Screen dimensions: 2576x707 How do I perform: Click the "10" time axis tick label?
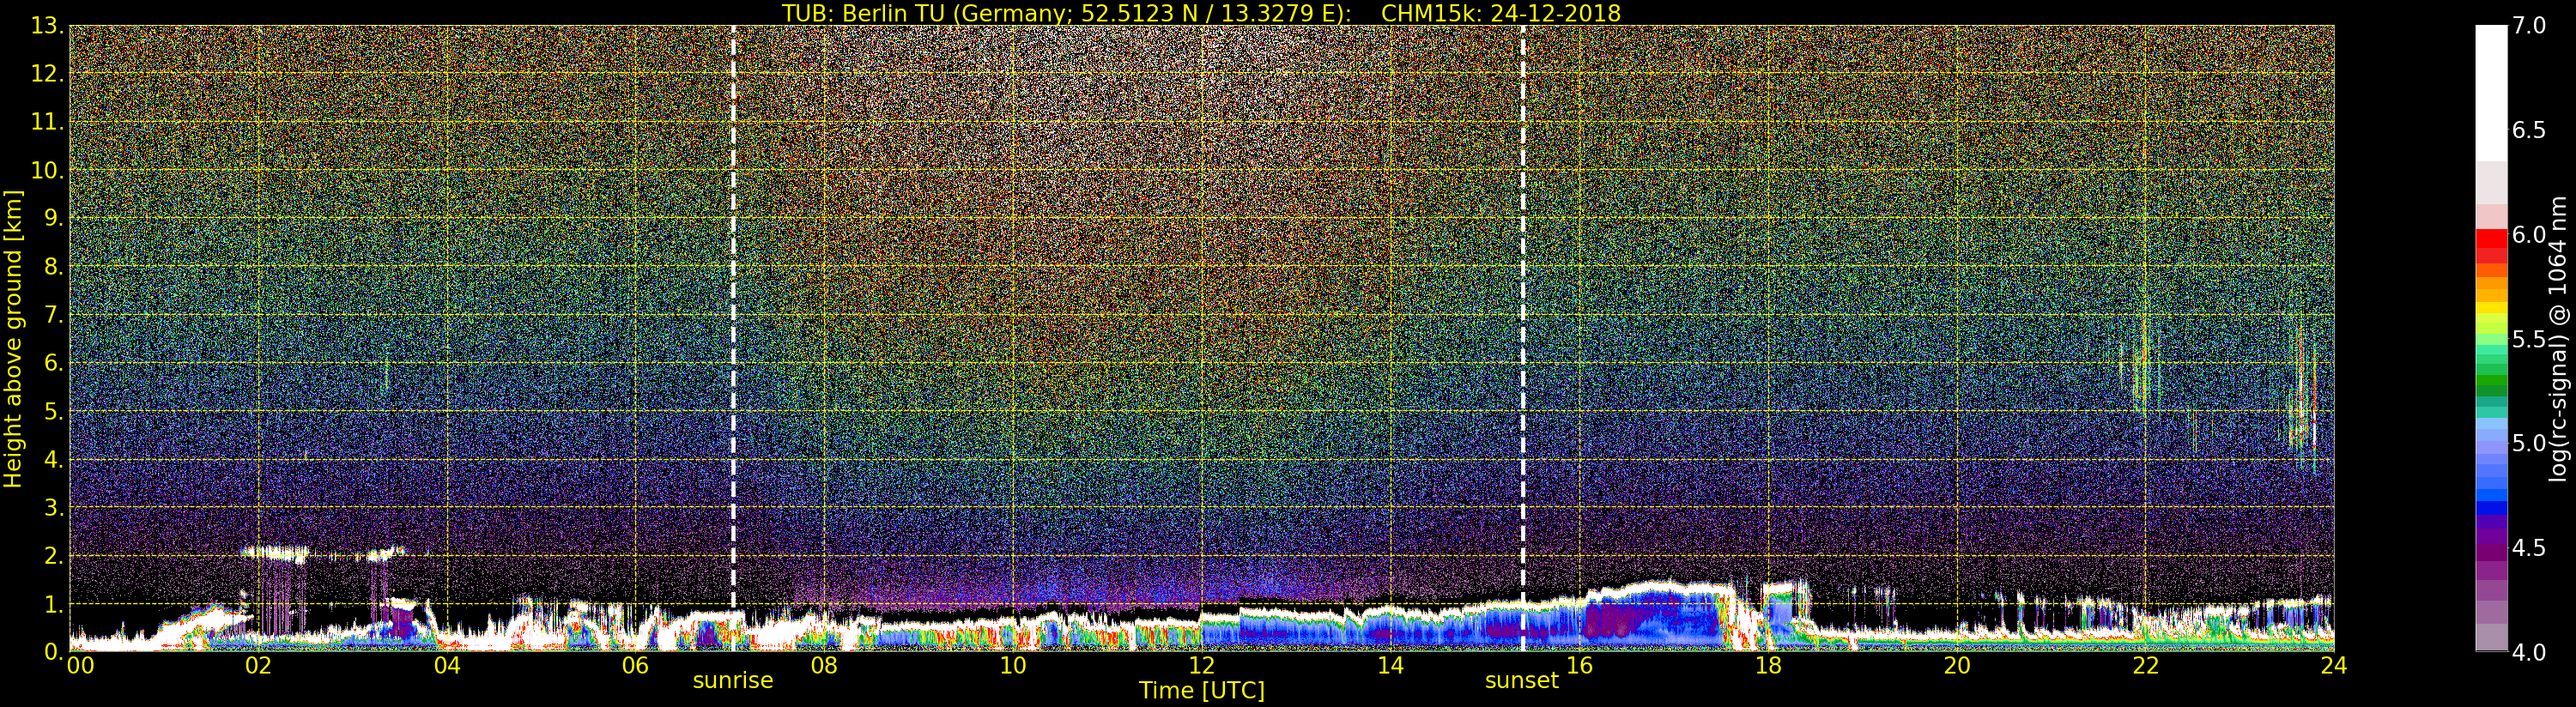(1013, 666)
